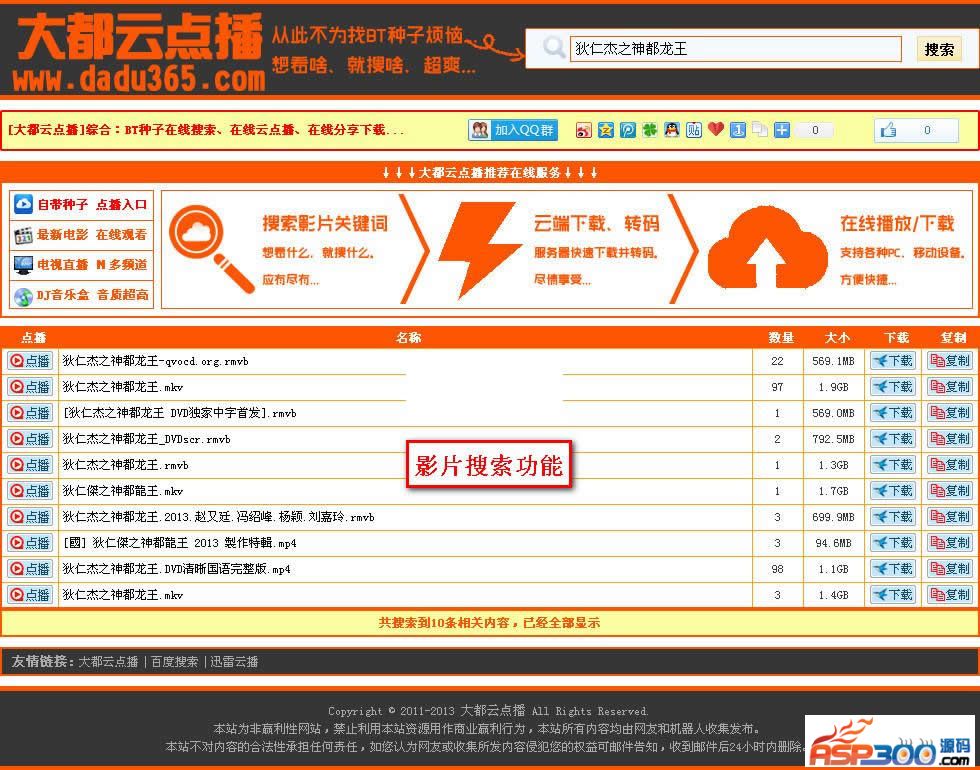Play 狄仁杰之神都龙王.2013.赵又廷 file with 点播
Viewport: 980px width, 770px height.
point(30,517)
